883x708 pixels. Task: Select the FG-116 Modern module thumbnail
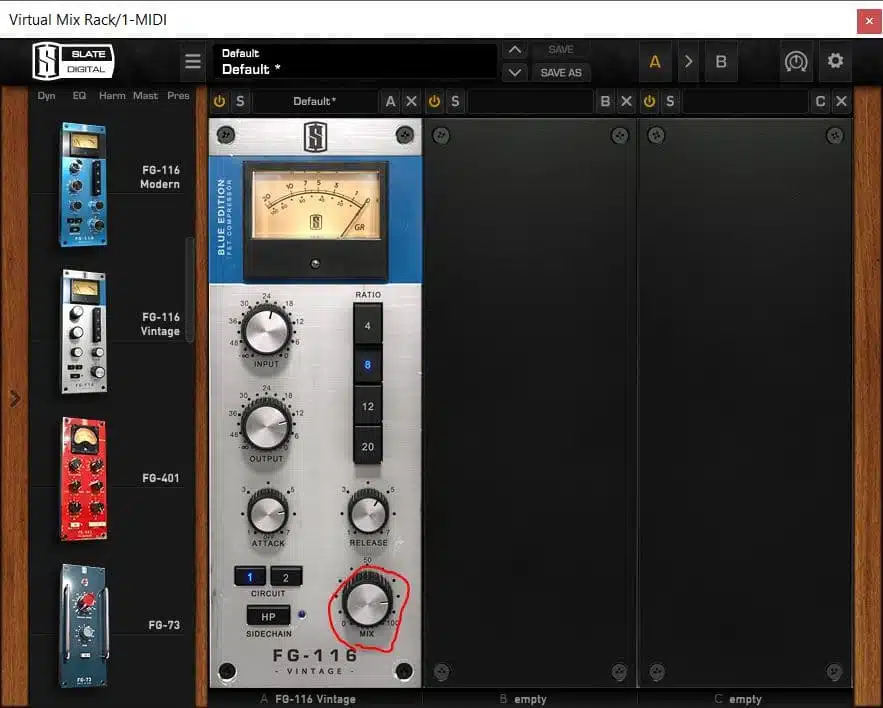83,184
